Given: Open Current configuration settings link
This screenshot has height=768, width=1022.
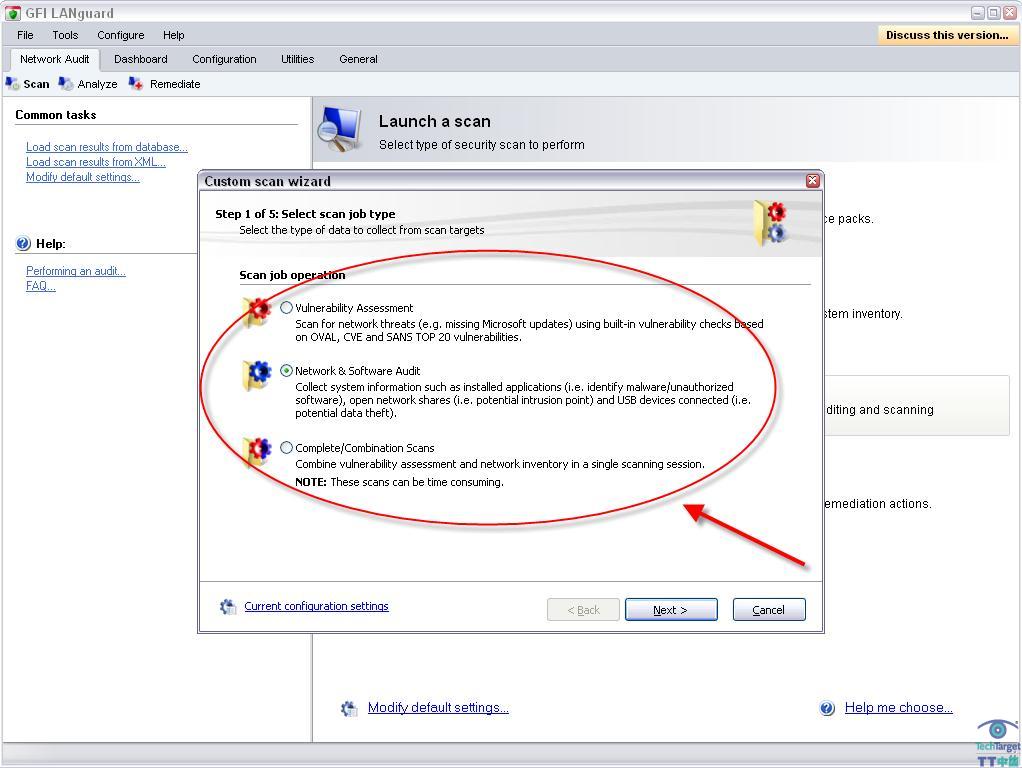Looking at the screenshot, I should click(316, 606).
